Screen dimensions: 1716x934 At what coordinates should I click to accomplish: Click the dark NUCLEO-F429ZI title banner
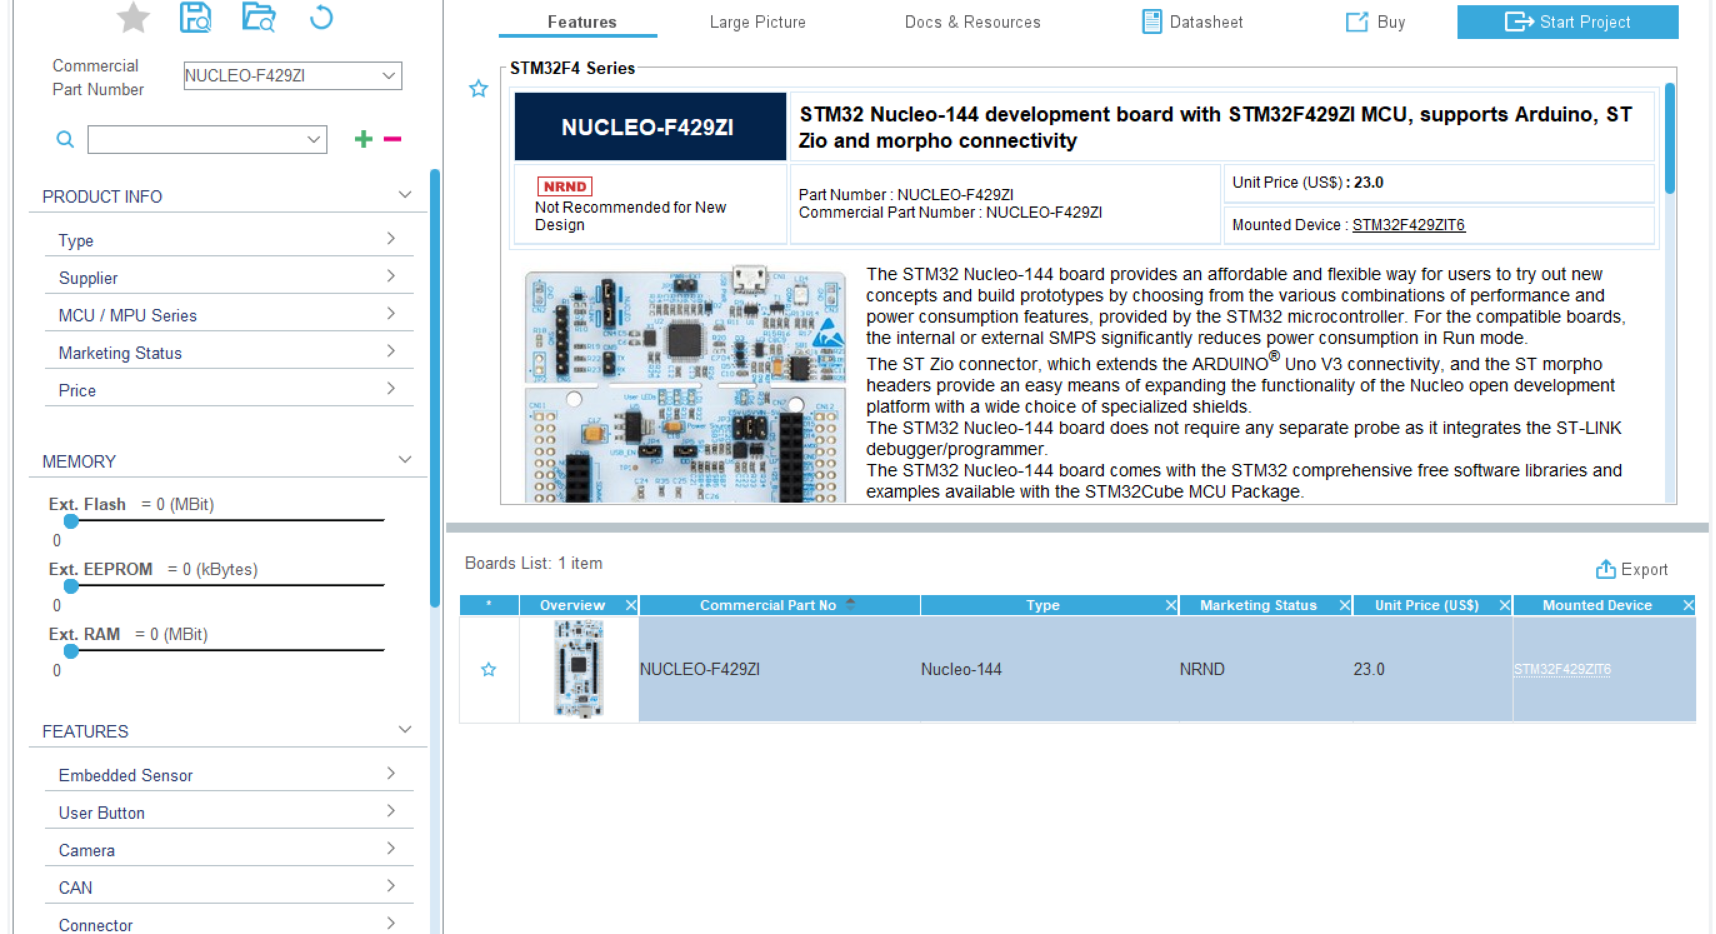click(650, 127)
